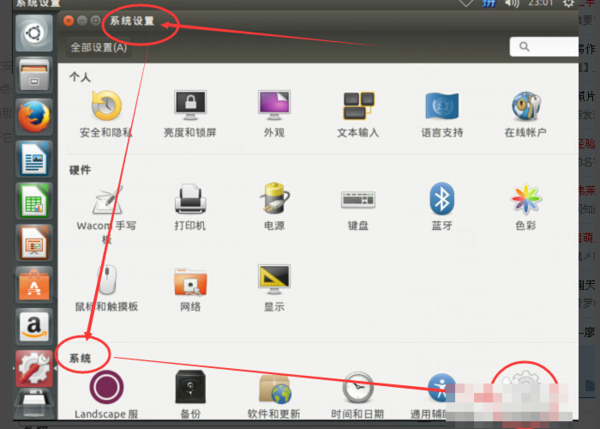
Task: Open Text Entry (文本输入) settings
Action: pos(358,114)
